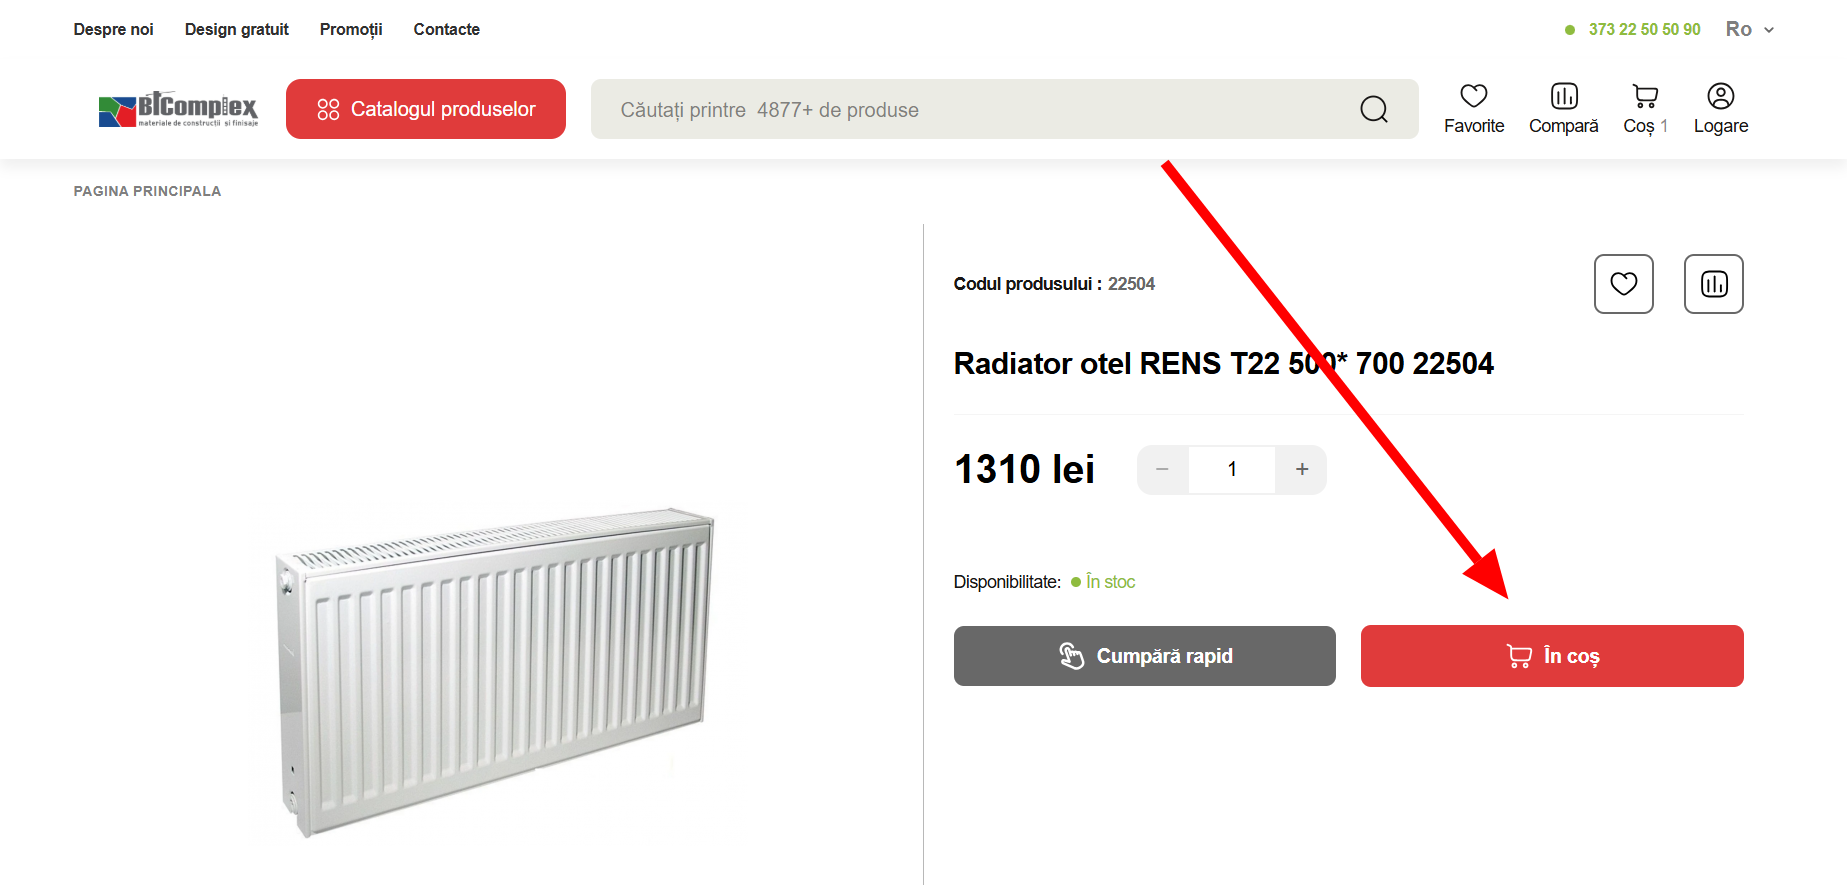Click the radiator product image
The width and height of the screenshot is (1848, 885).
[x=495, y=672]
